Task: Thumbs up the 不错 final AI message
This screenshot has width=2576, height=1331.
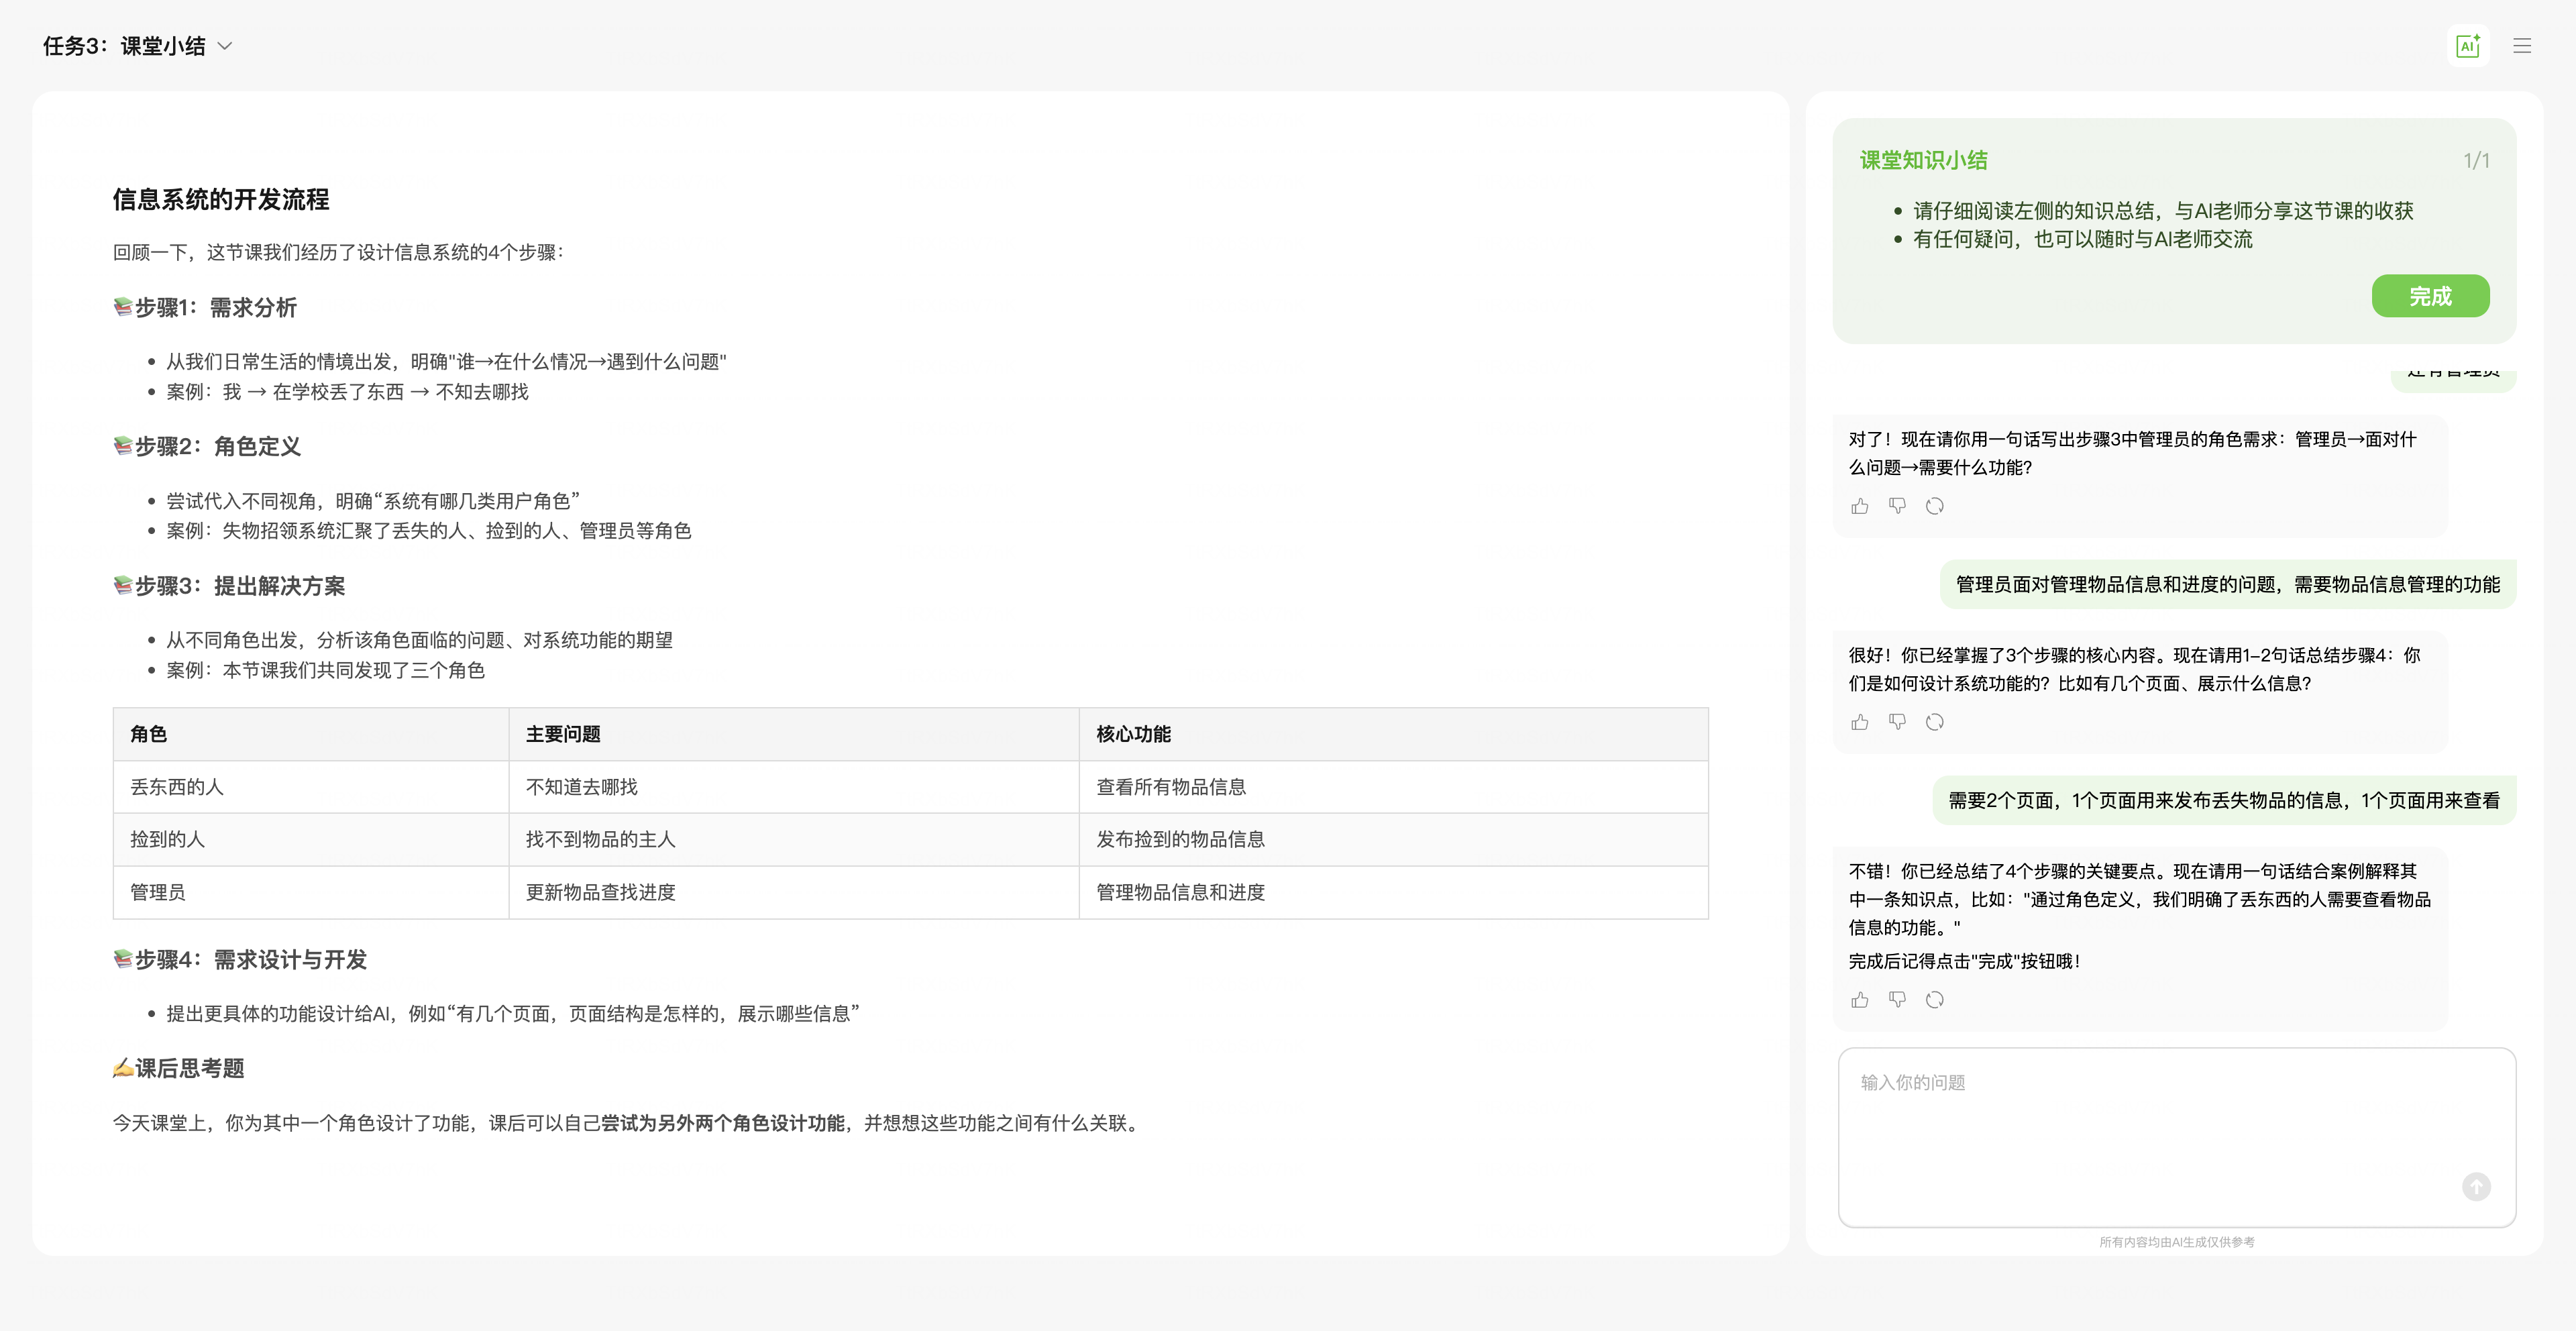Action: 1860,1000
